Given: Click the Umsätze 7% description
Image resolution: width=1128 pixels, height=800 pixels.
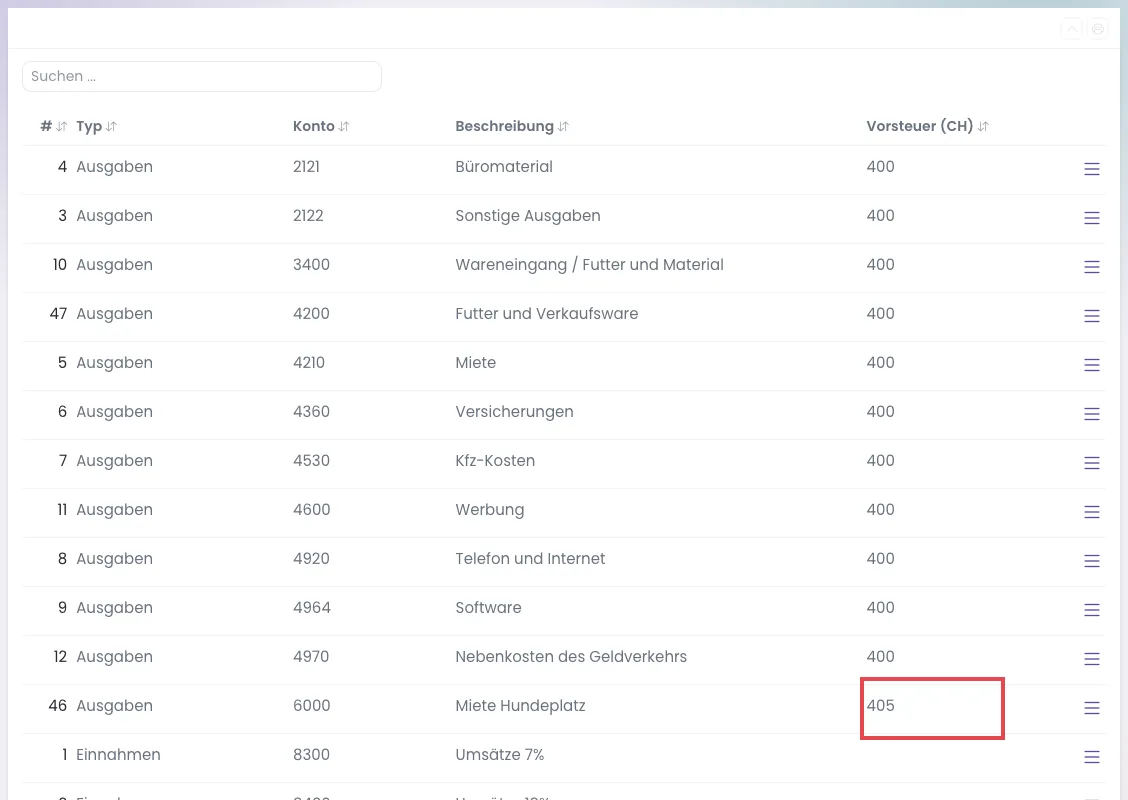Looking at the screenshot, I should [499, 754].
